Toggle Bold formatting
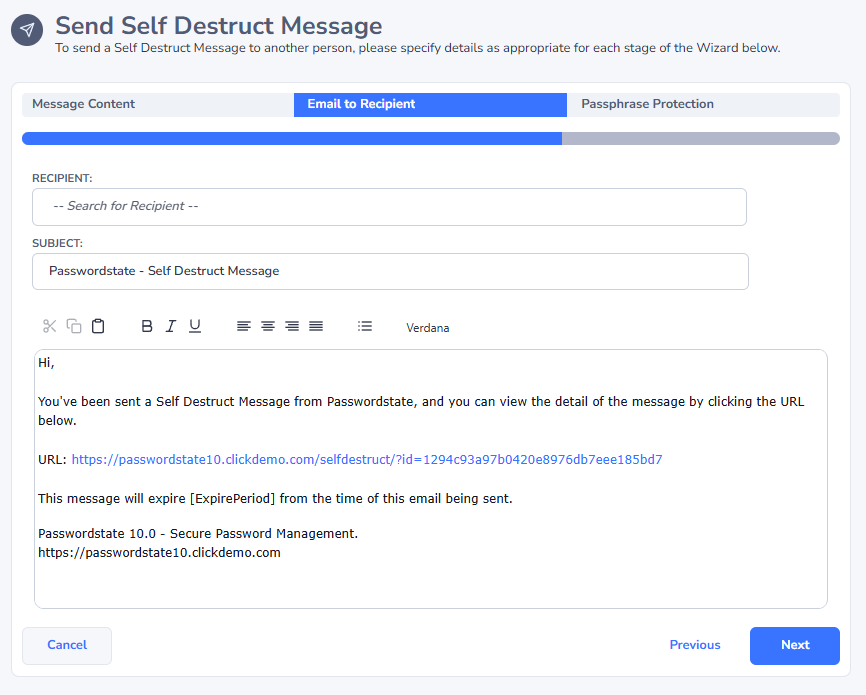The image size is (866, 695). click(147, 326)
